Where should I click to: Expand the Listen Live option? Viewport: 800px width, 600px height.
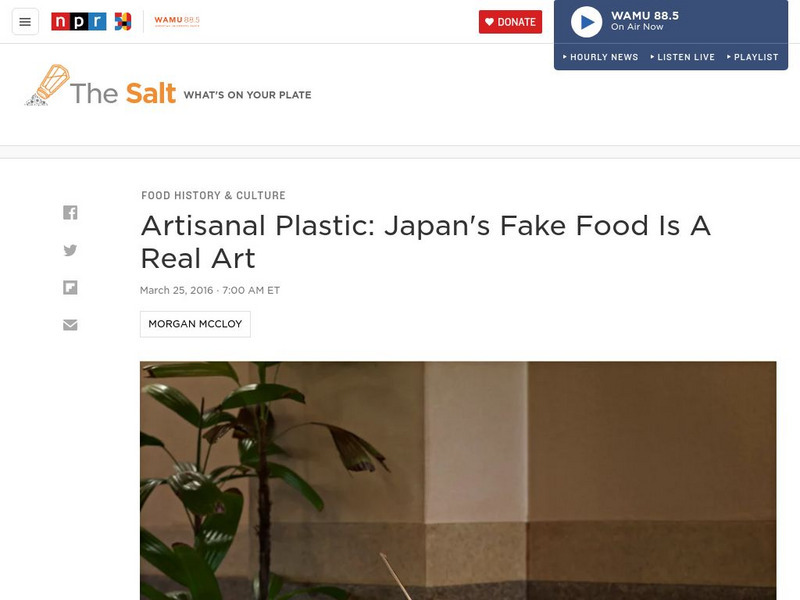[x=683, y=57]
